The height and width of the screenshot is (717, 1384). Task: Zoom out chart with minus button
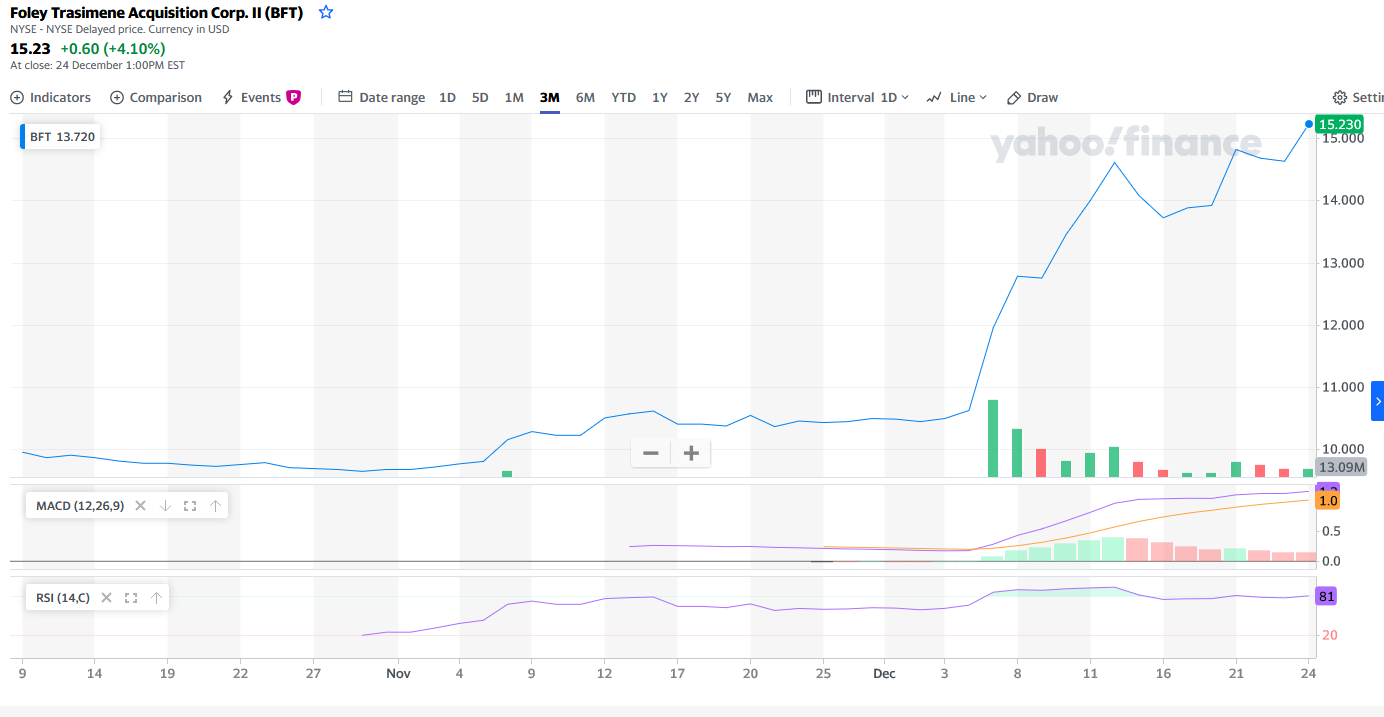[x=651, y=453]
